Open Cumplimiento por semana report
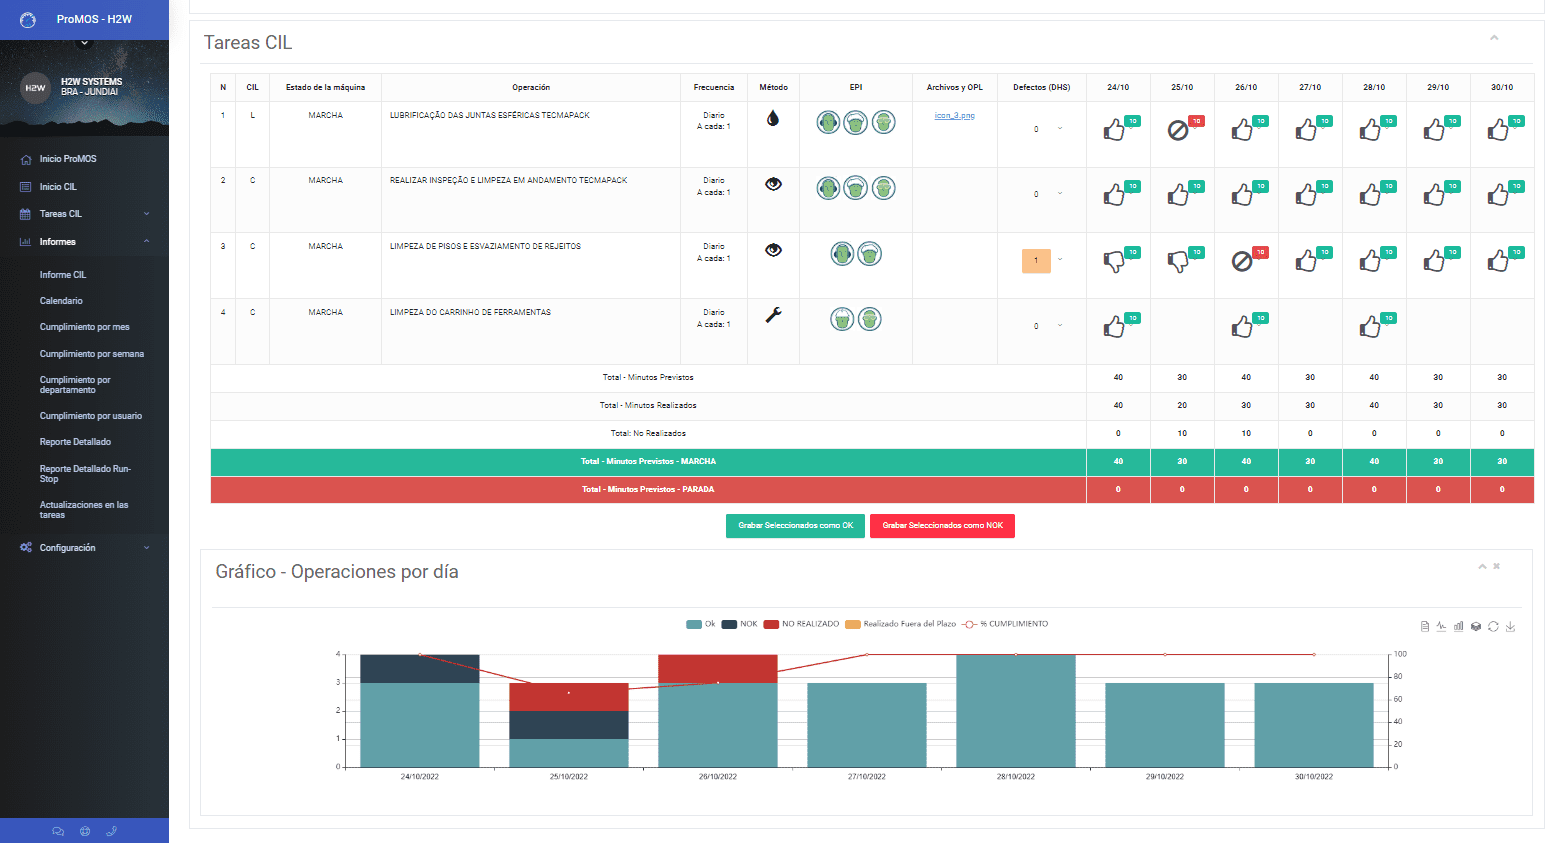This screenshot has height=843, width=1563. pos(91,354)
